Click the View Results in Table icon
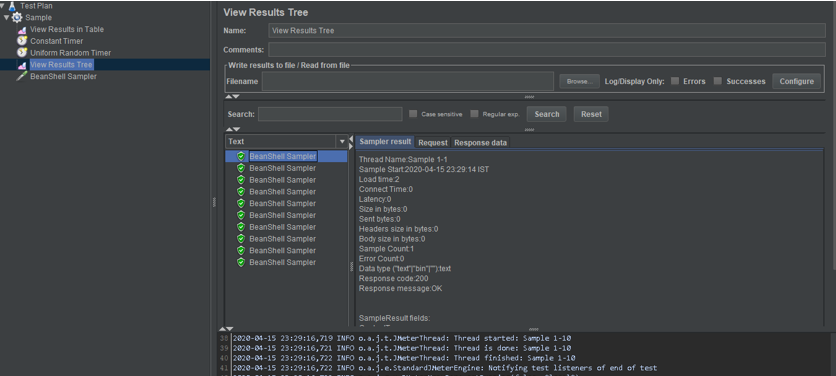This screenshot has height=376, width=836. click(x=22, y=30)
